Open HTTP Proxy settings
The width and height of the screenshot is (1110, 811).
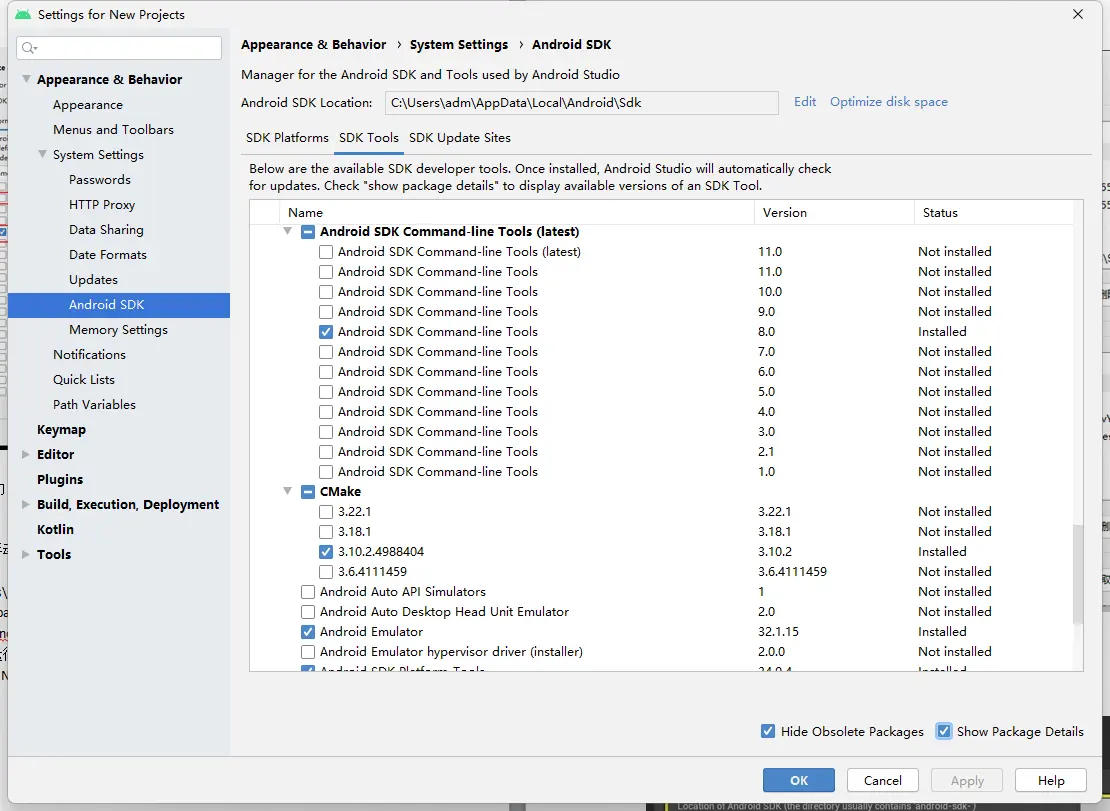pyautogui.click(x=102, y=205)
